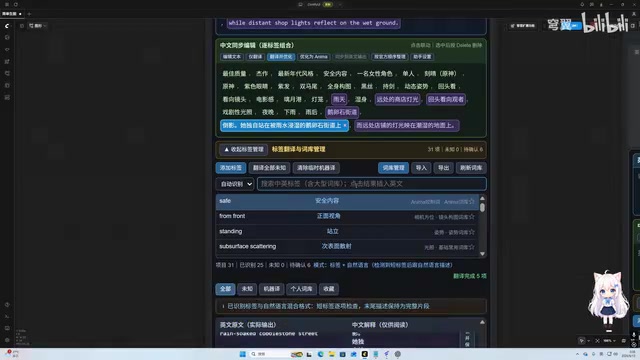This screenshot has width=640, height=360.
Task: Select the 'standing' row in tag list
Action: [x=347, y=232]
